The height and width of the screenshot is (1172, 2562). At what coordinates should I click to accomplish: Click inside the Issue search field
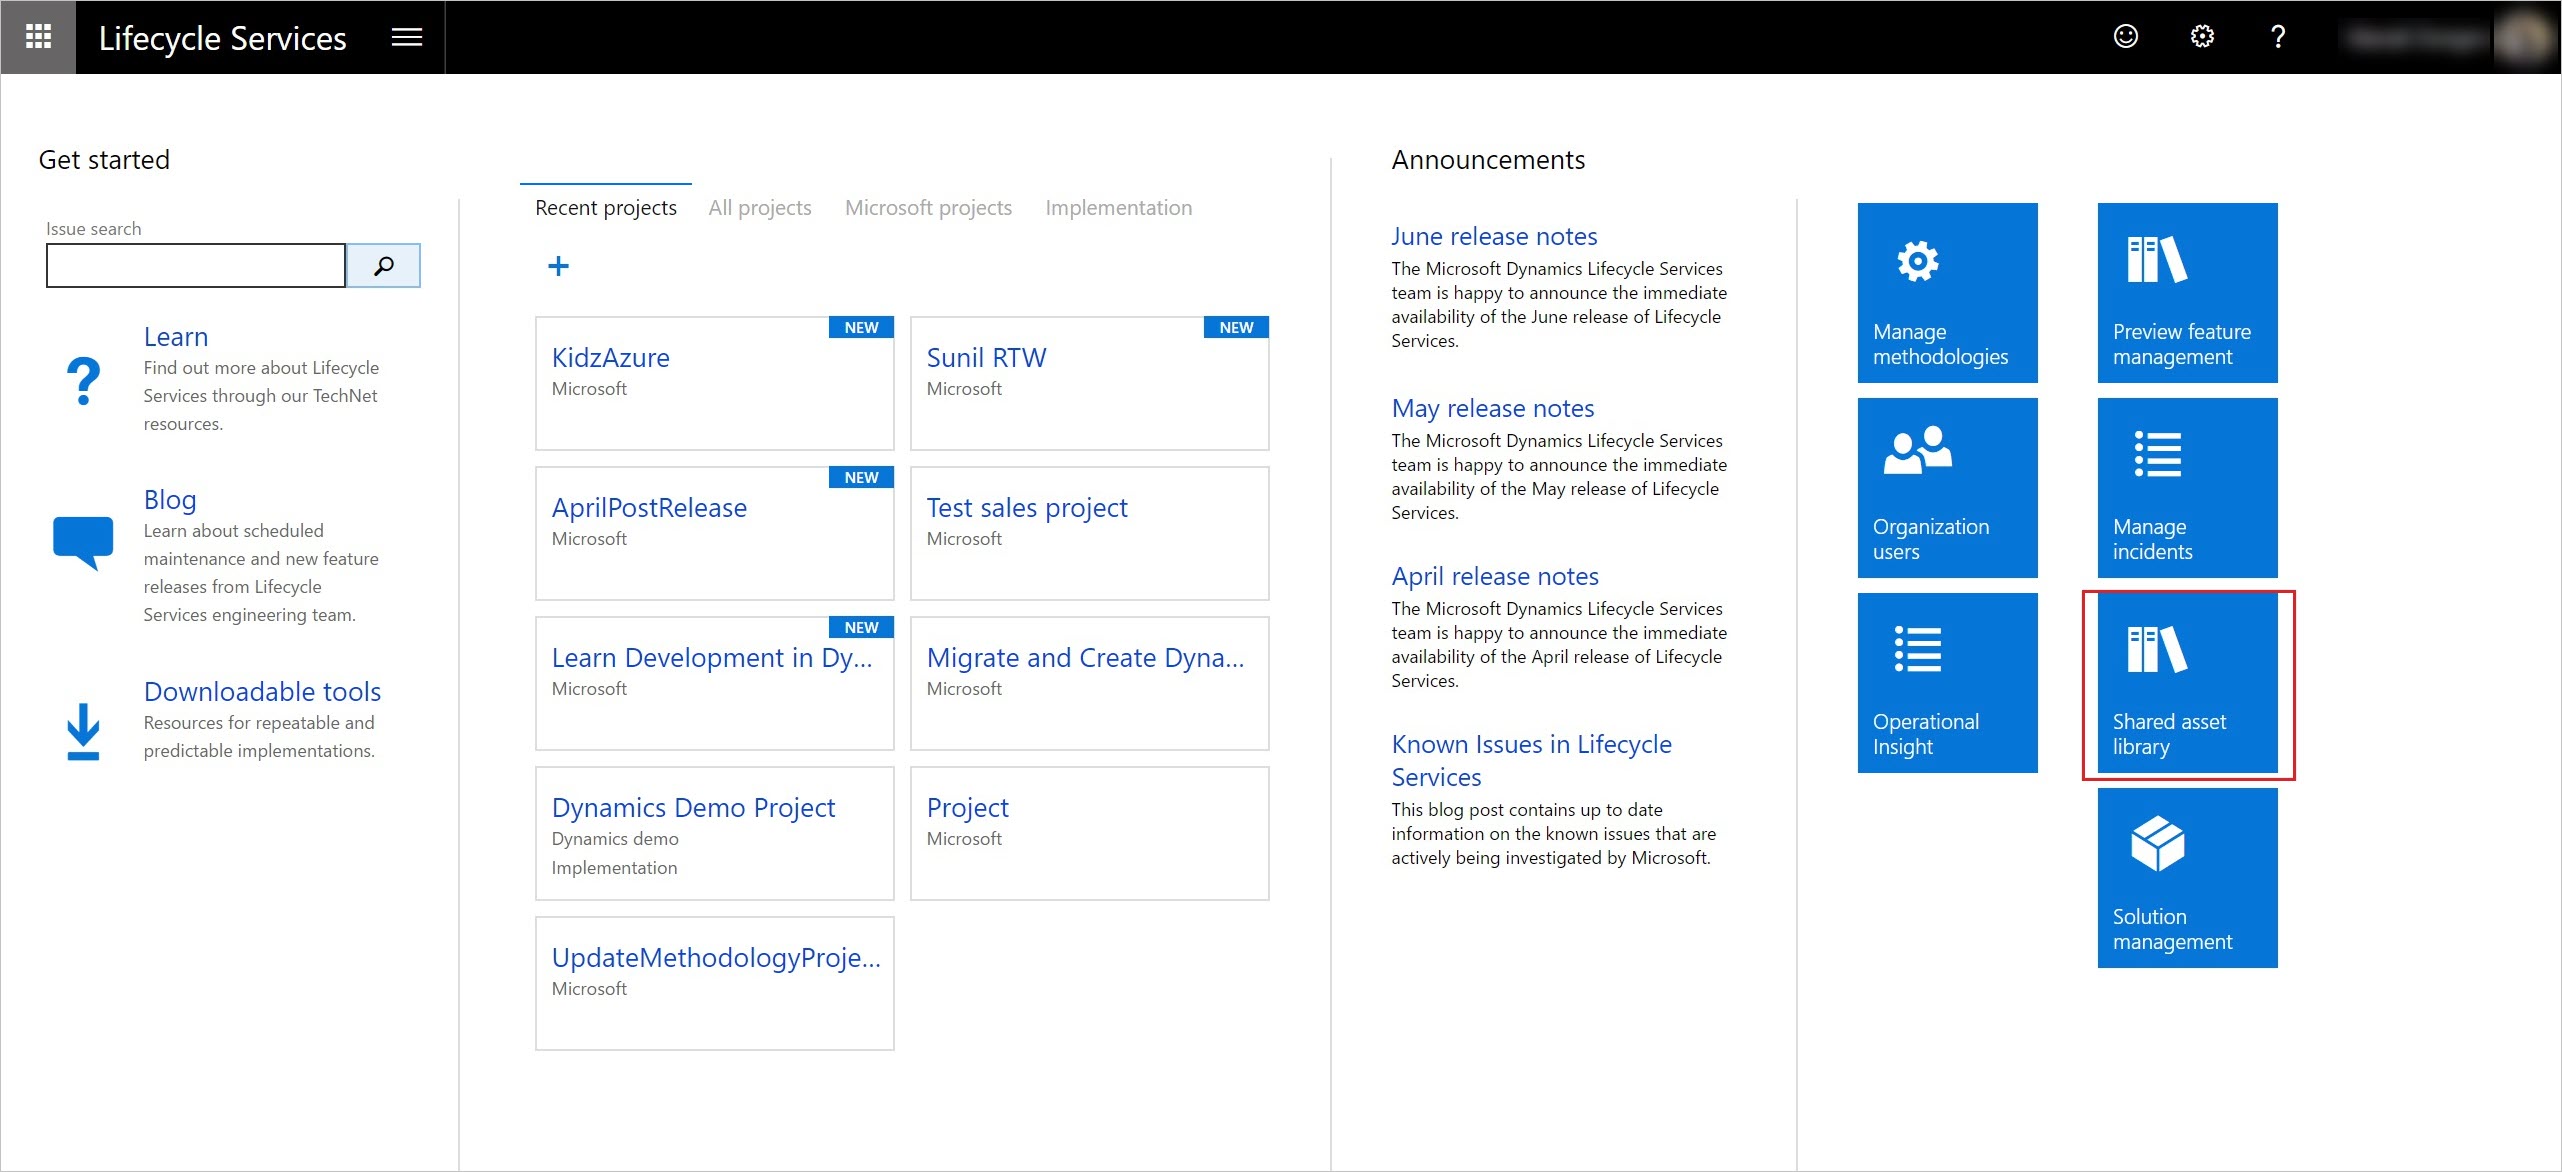[195, 264]
